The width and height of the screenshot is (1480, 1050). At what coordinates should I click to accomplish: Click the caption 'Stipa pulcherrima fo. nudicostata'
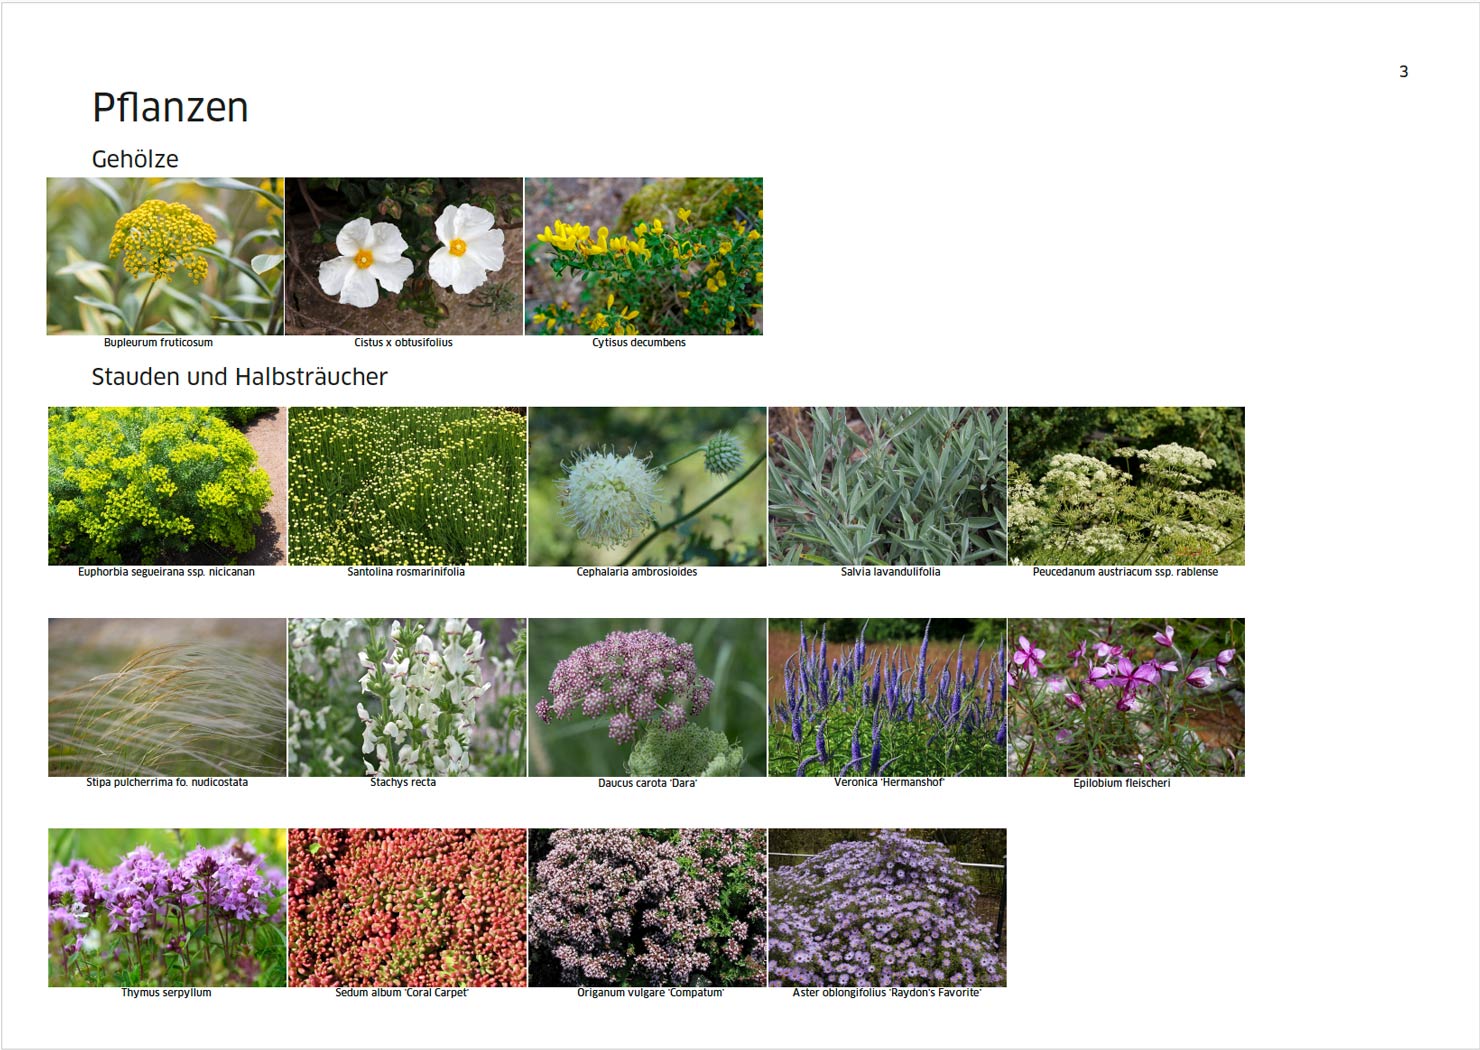click(x=167, y=782)
